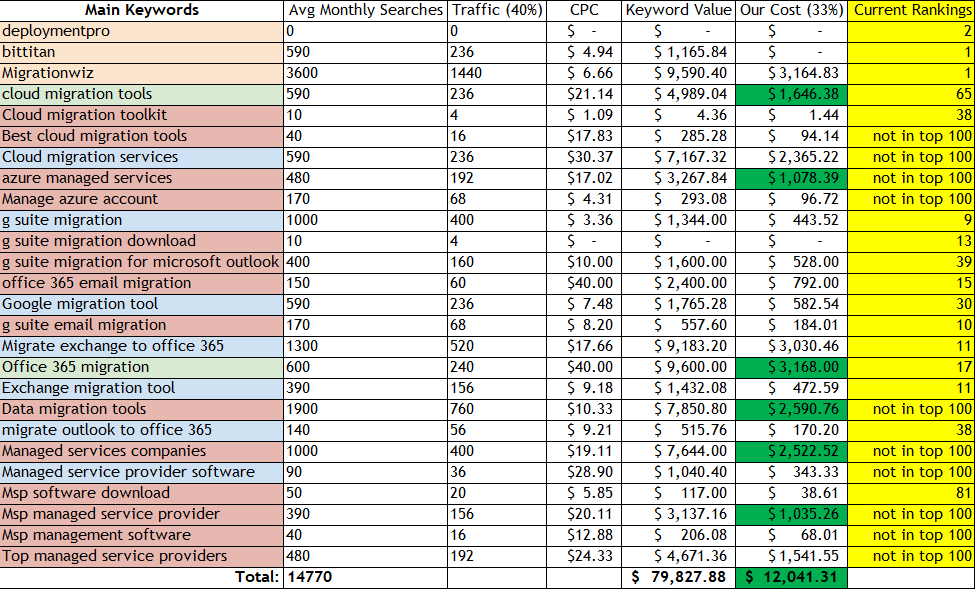This screenshot has height=589, width=975.
Task: Click the 'Data migration tools' cell
Action: point(142,409)
